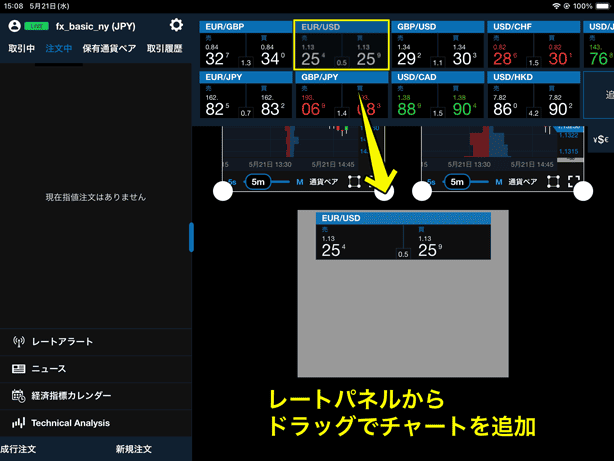614x461 pixels.
Task: Toggle the LIVE account badge
Action: coord(36,26)
